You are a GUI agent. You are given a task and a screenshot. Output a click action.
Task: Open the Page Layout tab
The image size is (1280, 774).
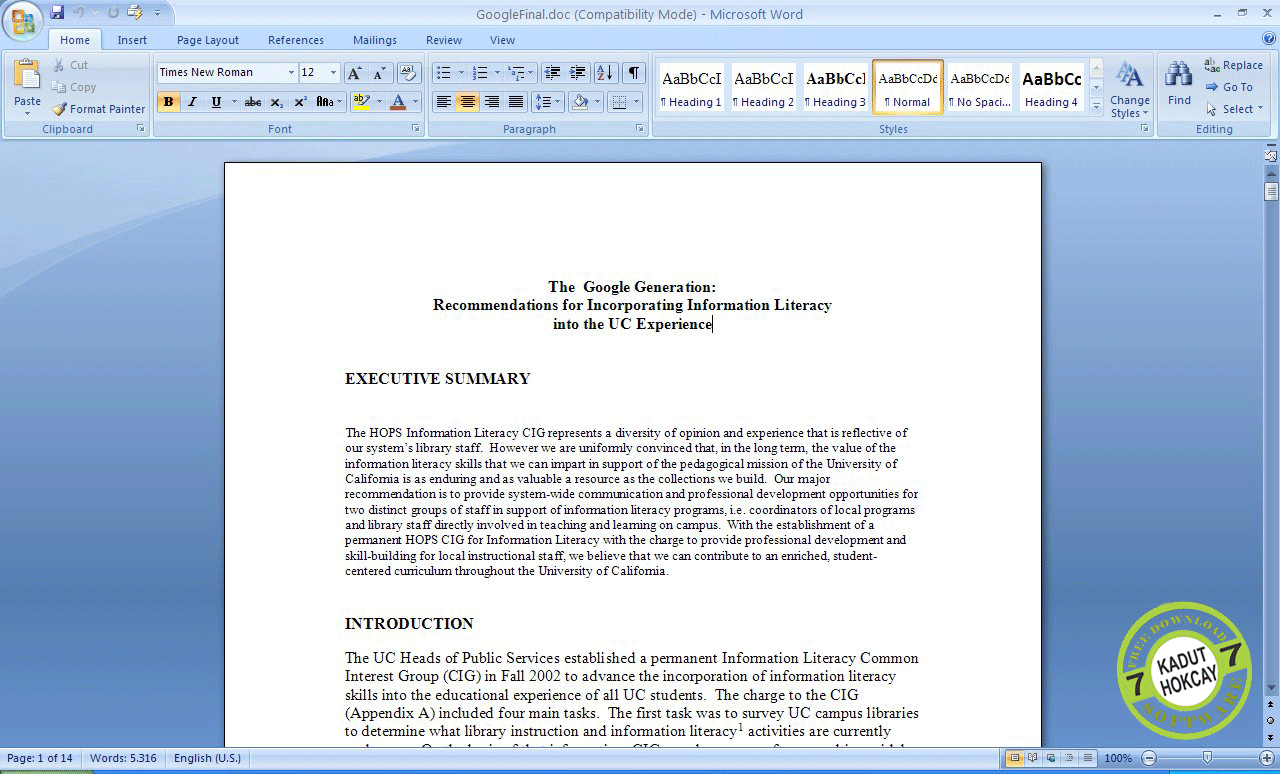208,40
